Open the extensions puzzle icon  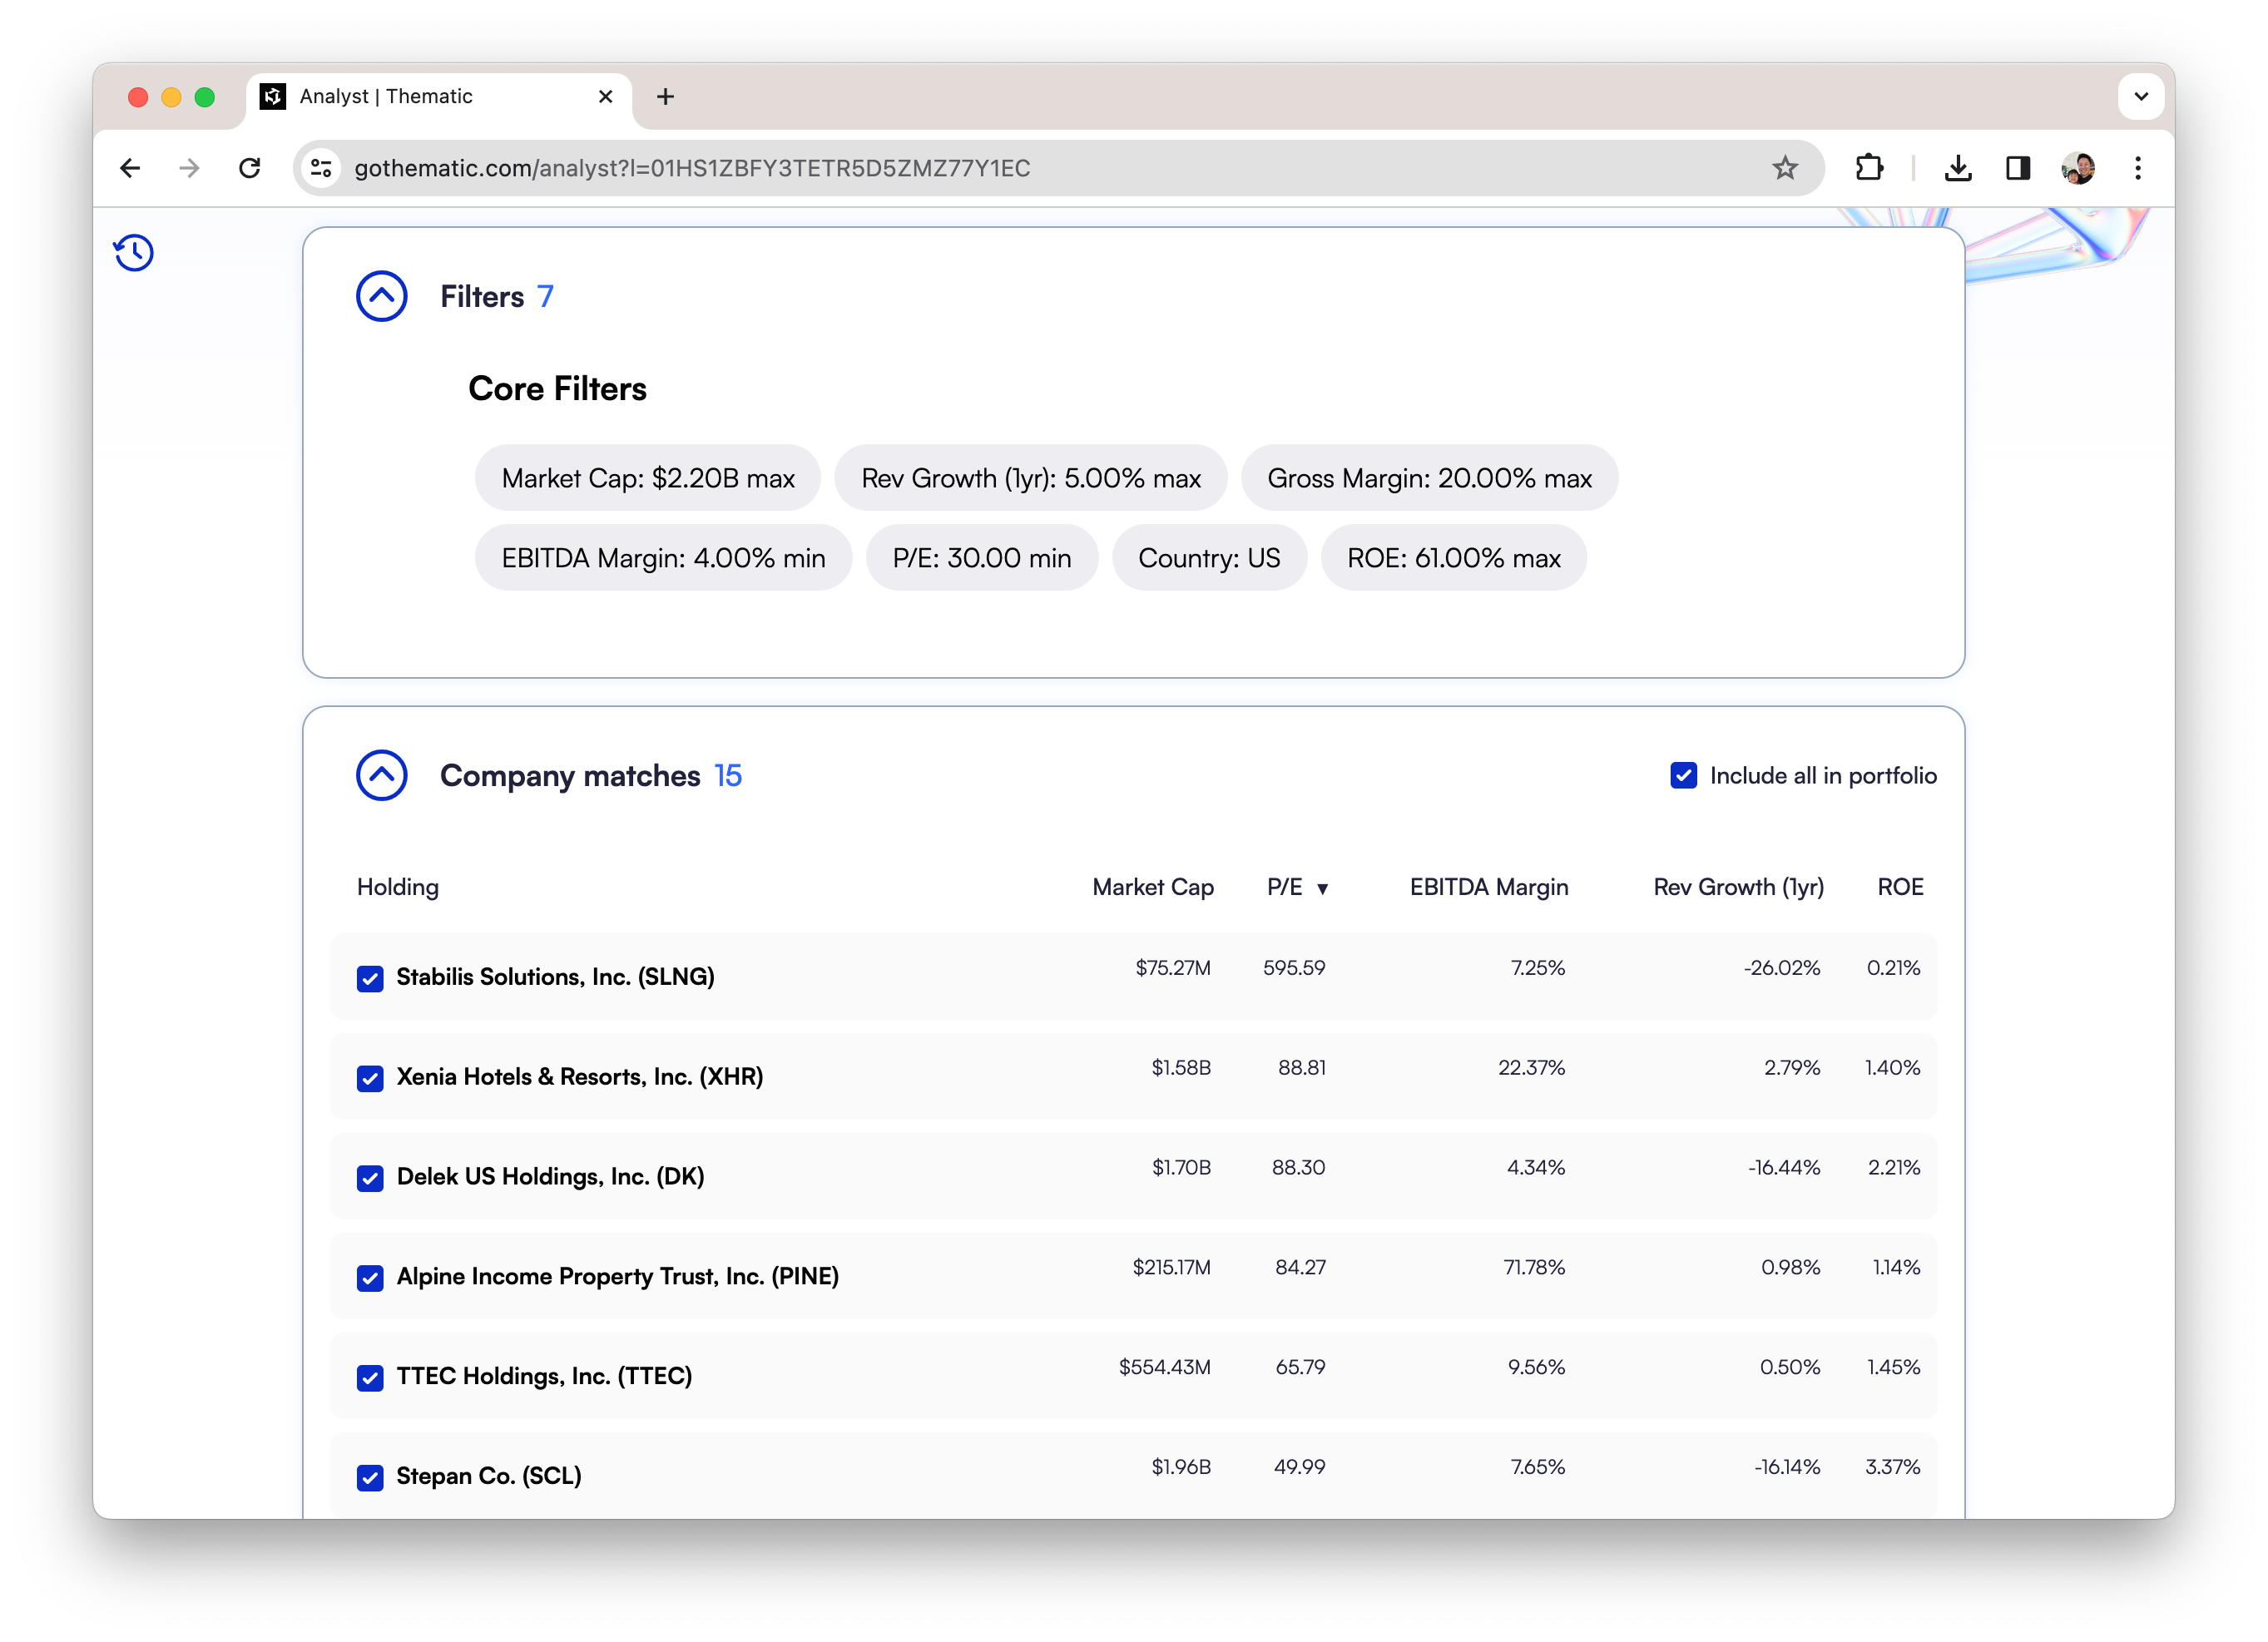point(1869,168)
